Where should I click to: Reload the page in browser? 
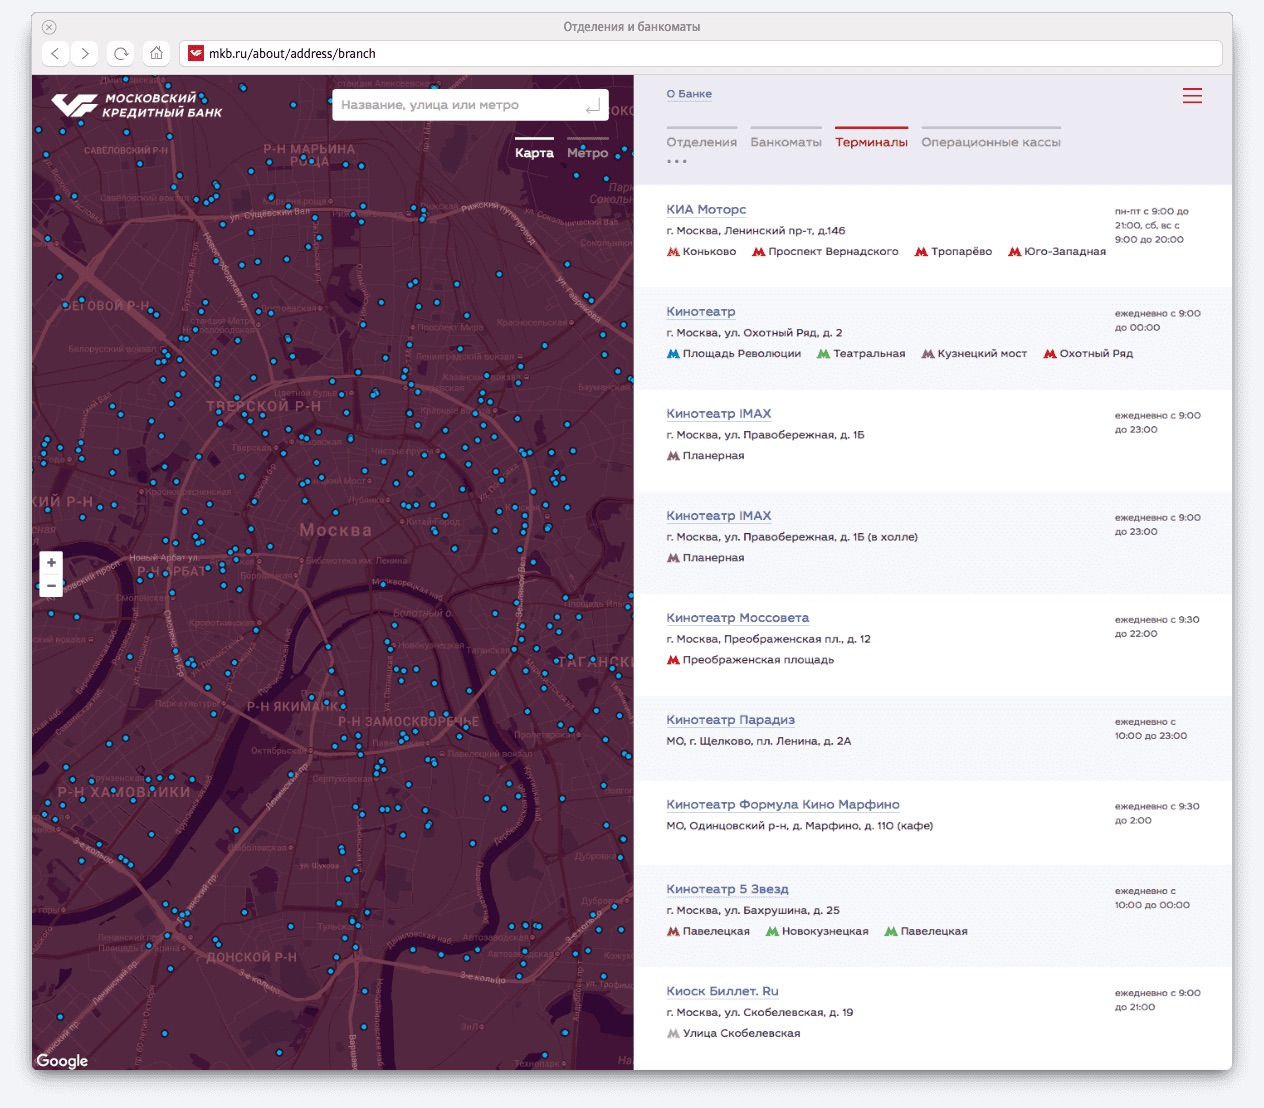(x=121, y=54)
